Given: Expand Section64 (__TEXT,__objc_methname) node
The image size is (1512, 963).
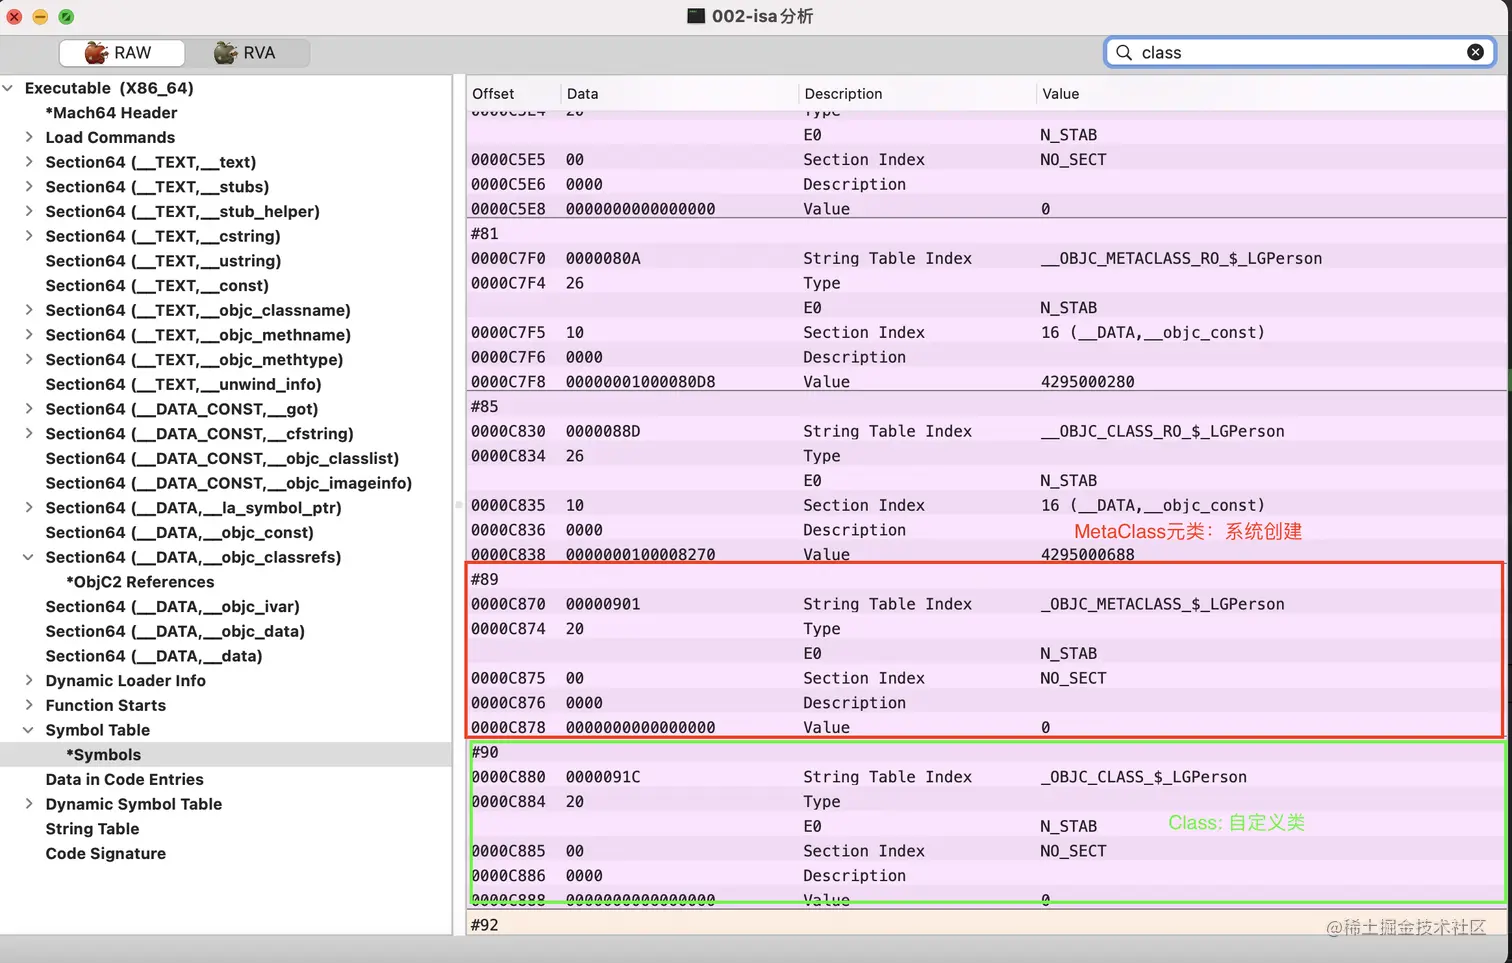Looking at the screenshot, I should pyautogui.click(x=29, y=335).
